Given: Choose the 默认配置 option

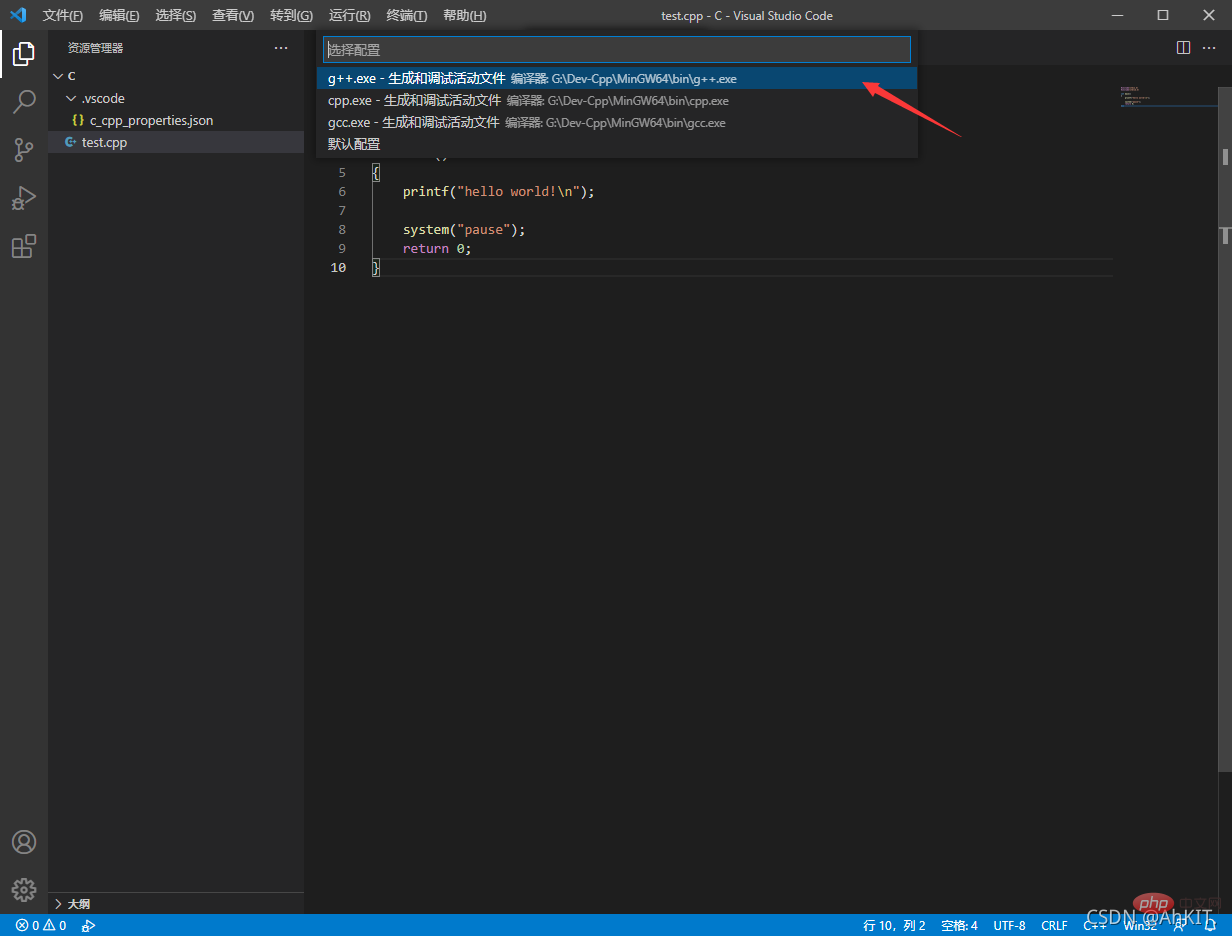Looking at the screenshot, I should 354,144.
